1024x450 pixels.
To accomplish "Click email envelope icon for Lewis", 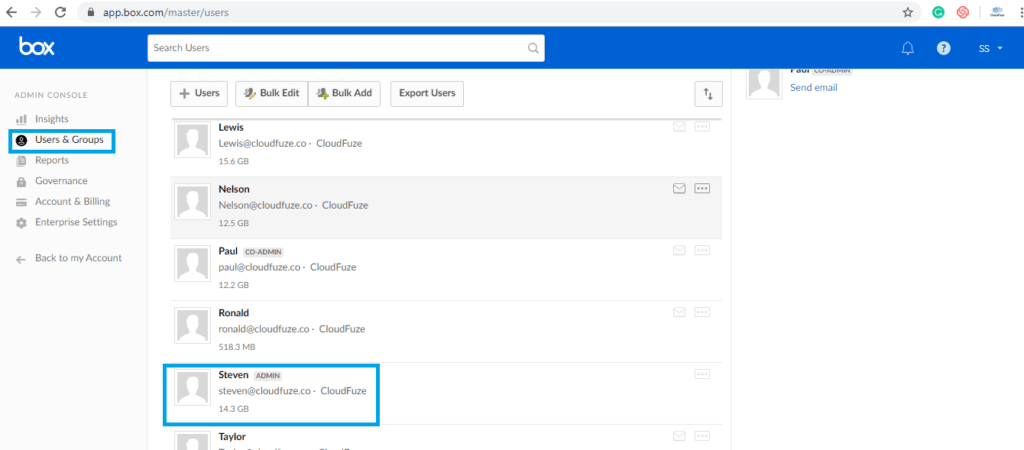I will tap(679, 127).
